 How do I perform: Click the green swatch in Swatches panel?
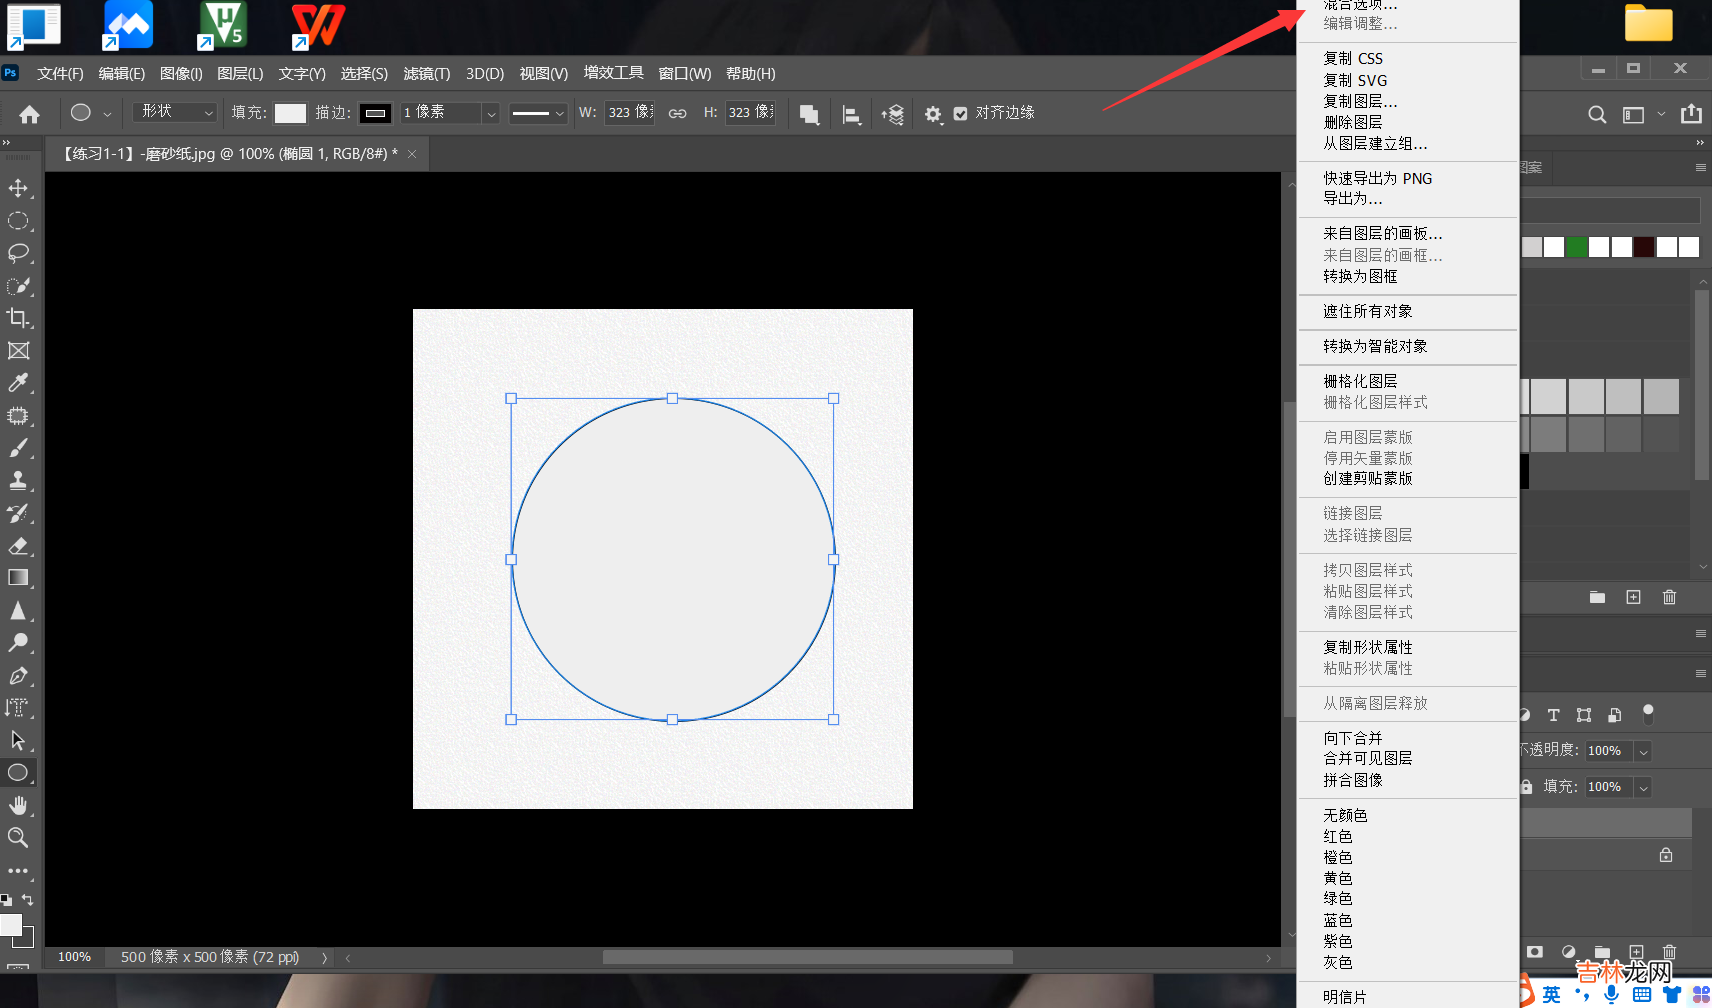(1577, 247)
